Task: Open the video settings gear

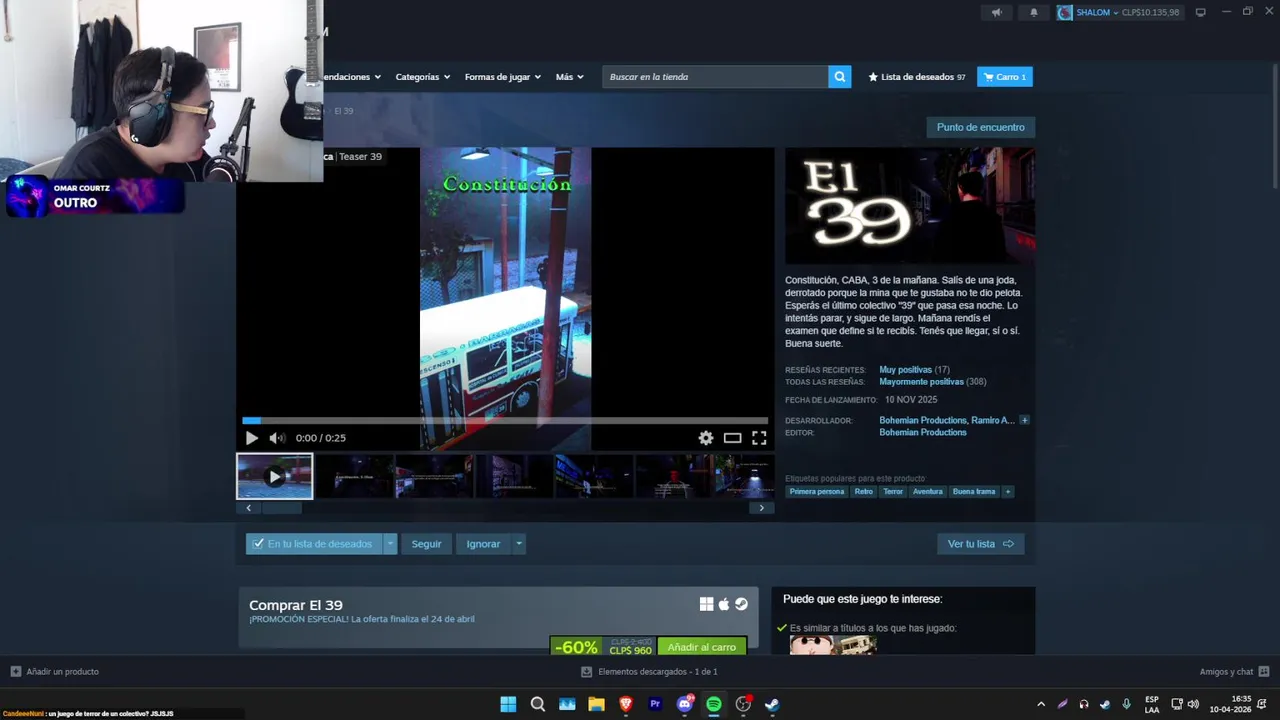Action: click(x=706, y=438)
